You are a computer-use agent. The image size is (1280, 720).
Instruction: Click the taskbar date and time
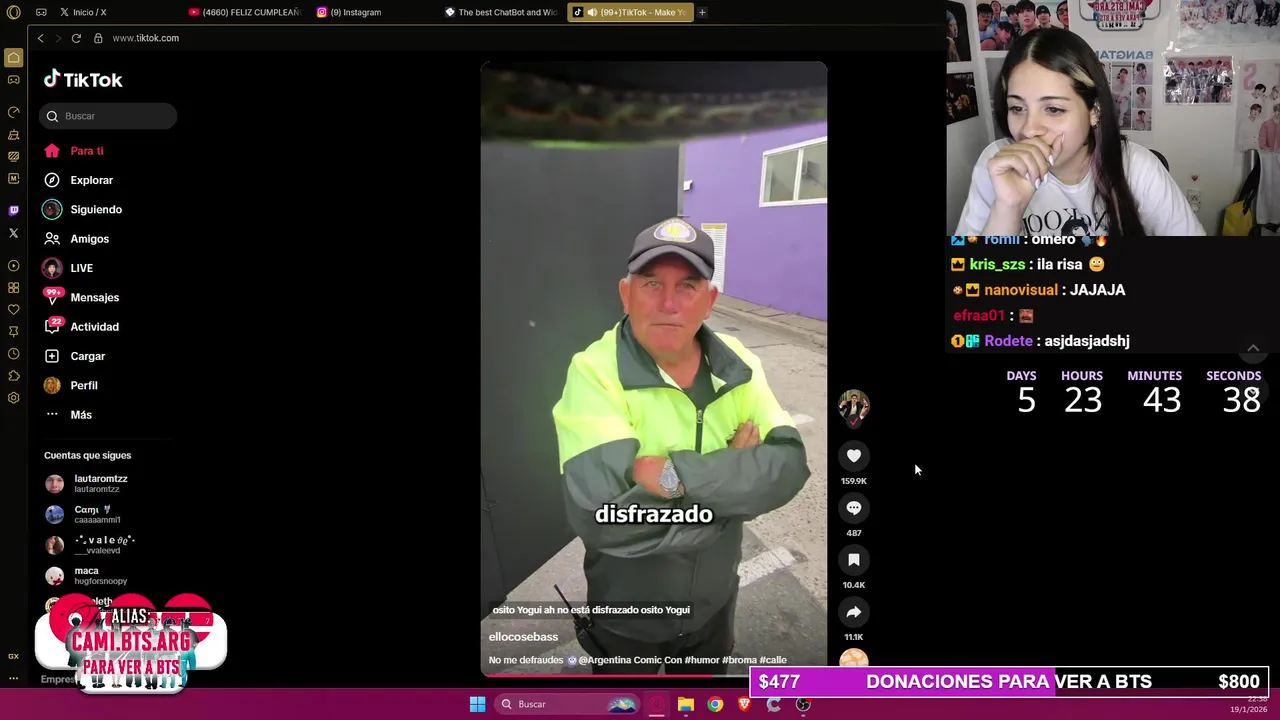1248,704
